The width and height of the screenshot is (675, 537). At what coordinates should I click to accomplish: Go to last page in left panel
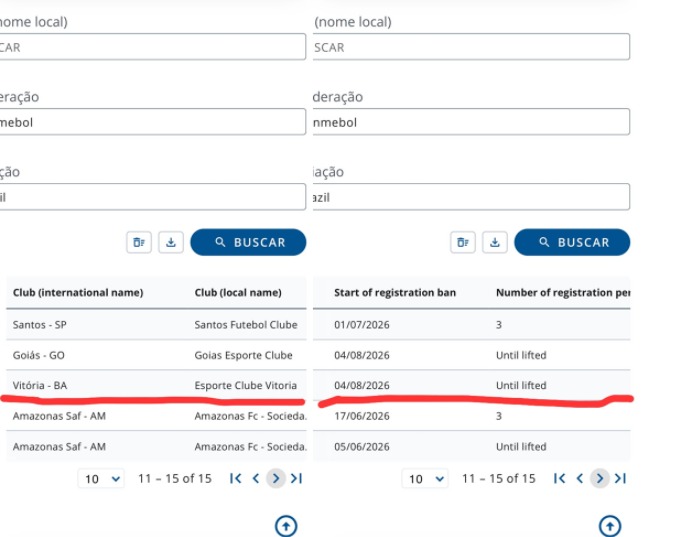(296, 478)
